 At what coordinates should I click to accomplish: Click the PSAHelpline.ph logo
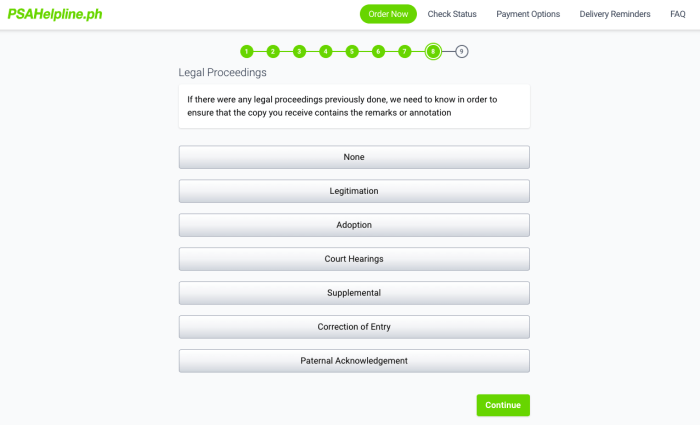[x=55, y=14]
